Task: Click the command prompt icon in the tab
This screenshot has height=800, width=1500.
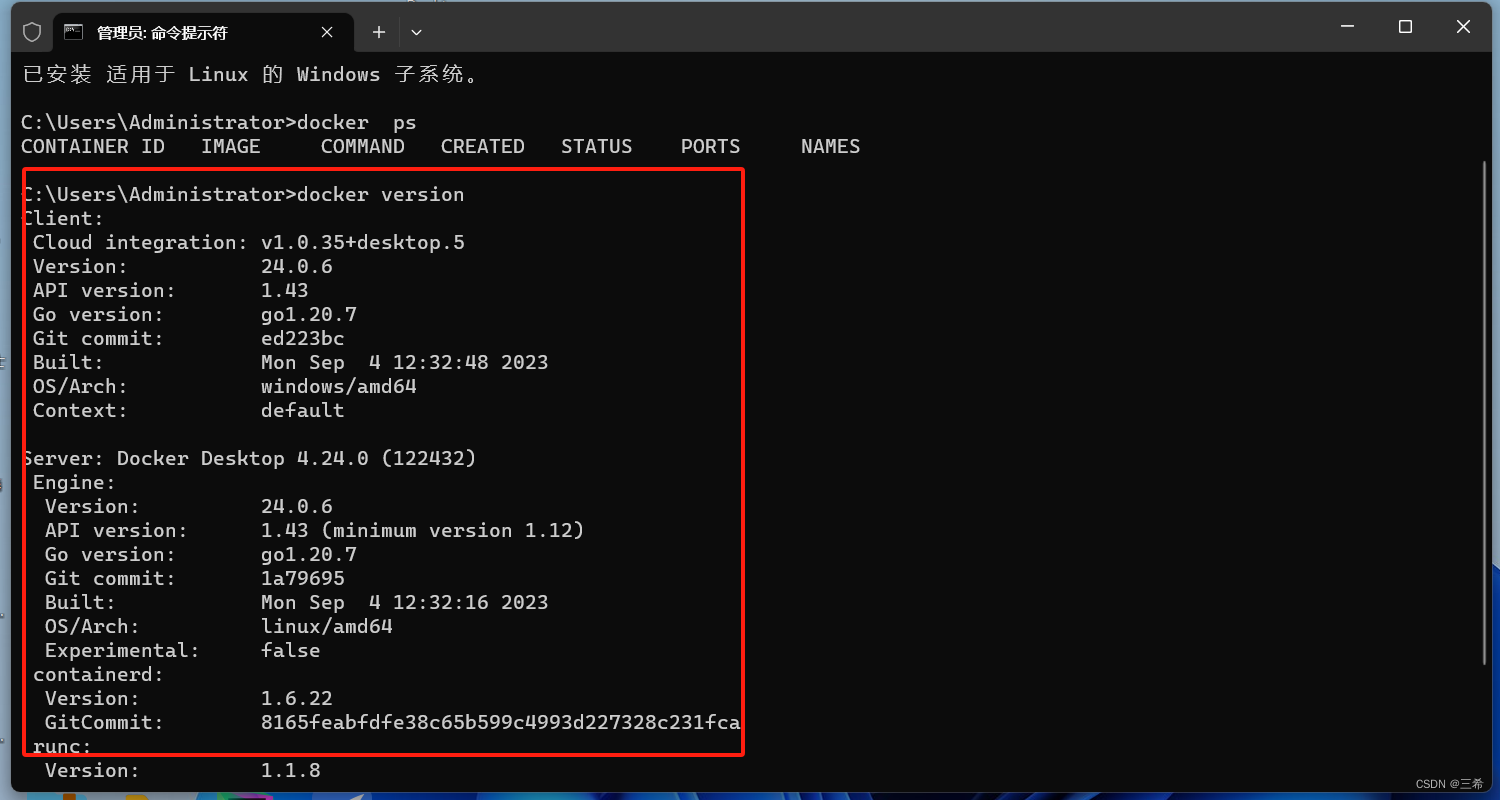Action: click(73, 32)
